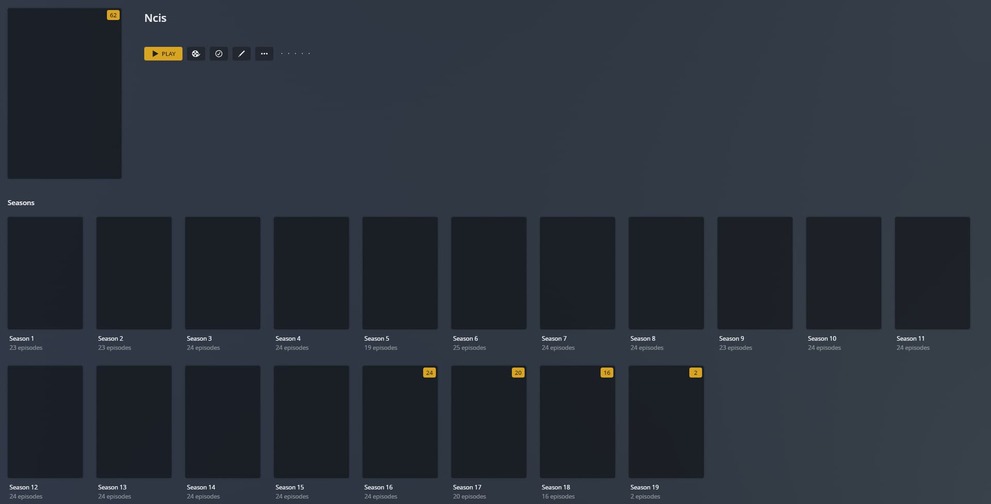
Task: Click '19 episodes' under Season 5
Action: (x=380, y=348)
